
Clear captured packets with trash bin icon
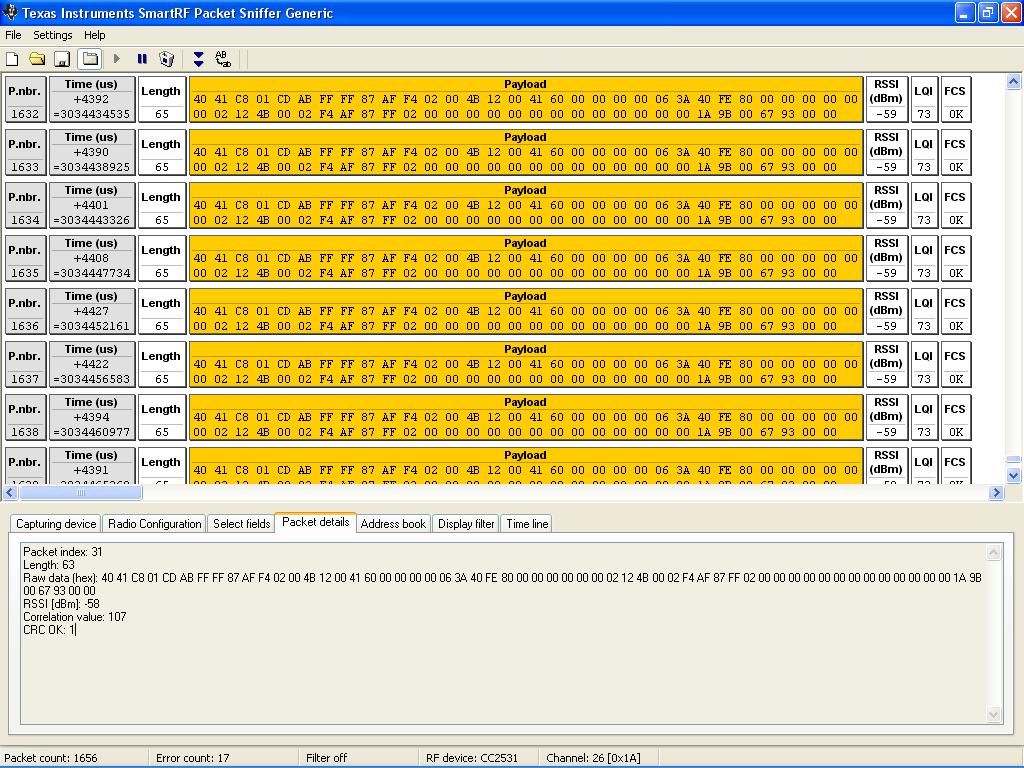[167, 59]
